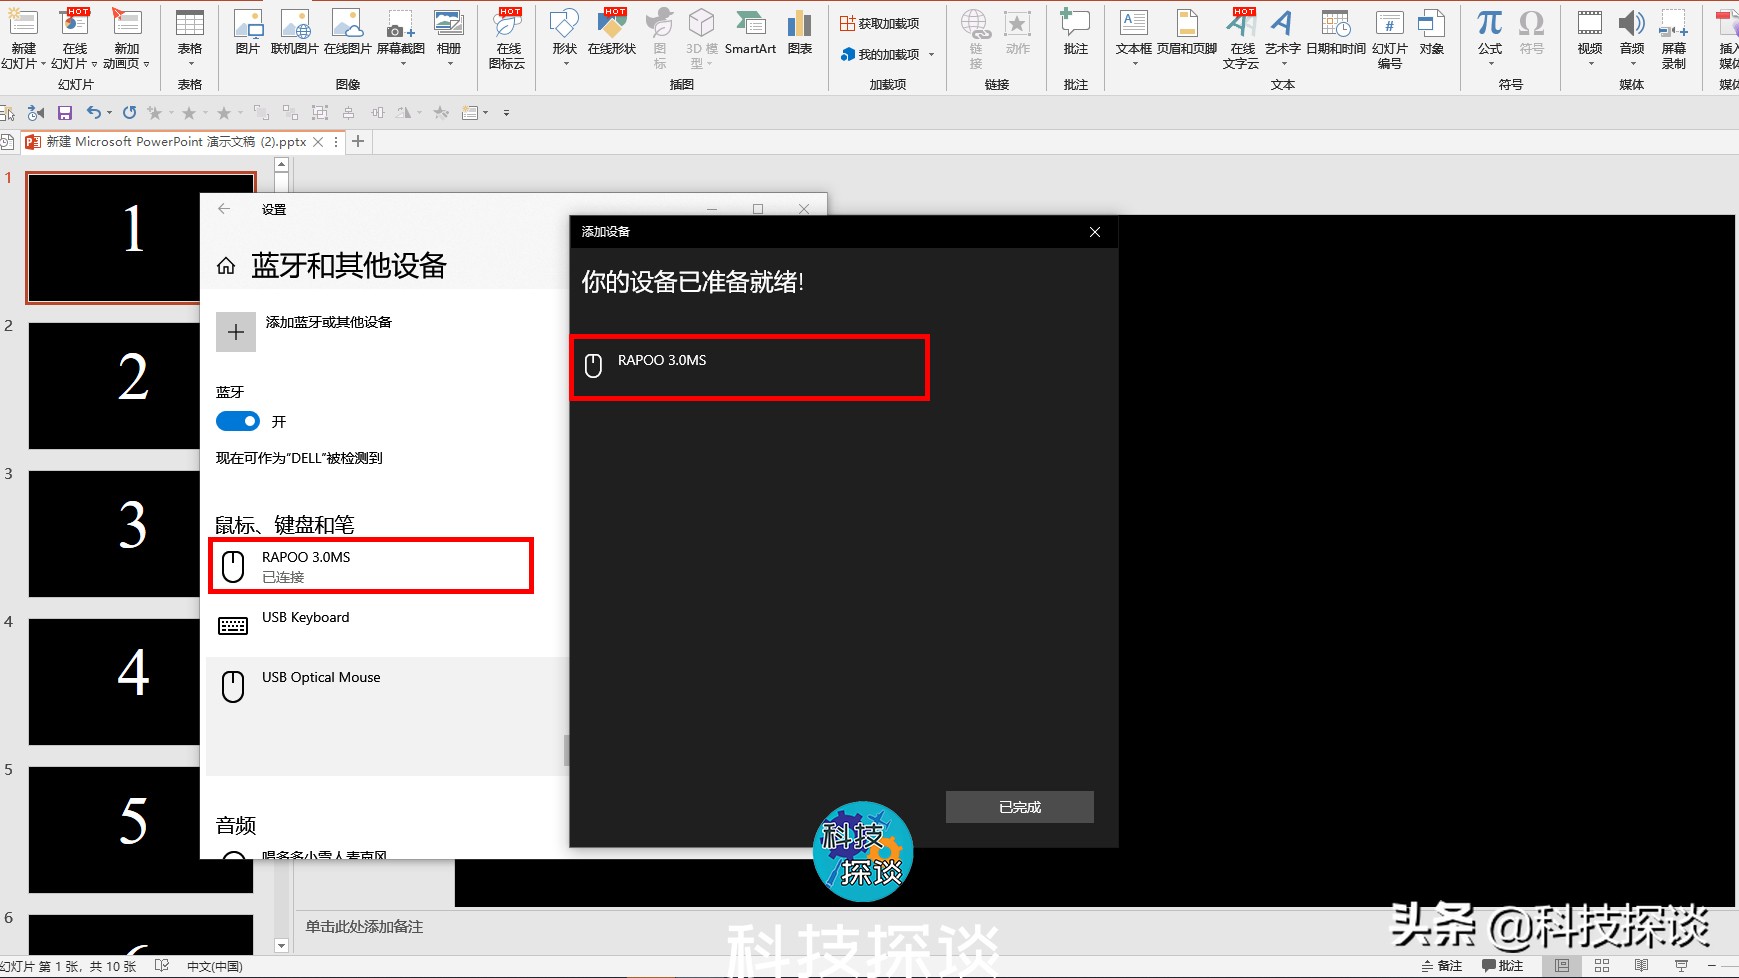Insert a 批注 comment from ribbon
The height and width of the screenshot is (978, 1739).
coord(1076,32)
